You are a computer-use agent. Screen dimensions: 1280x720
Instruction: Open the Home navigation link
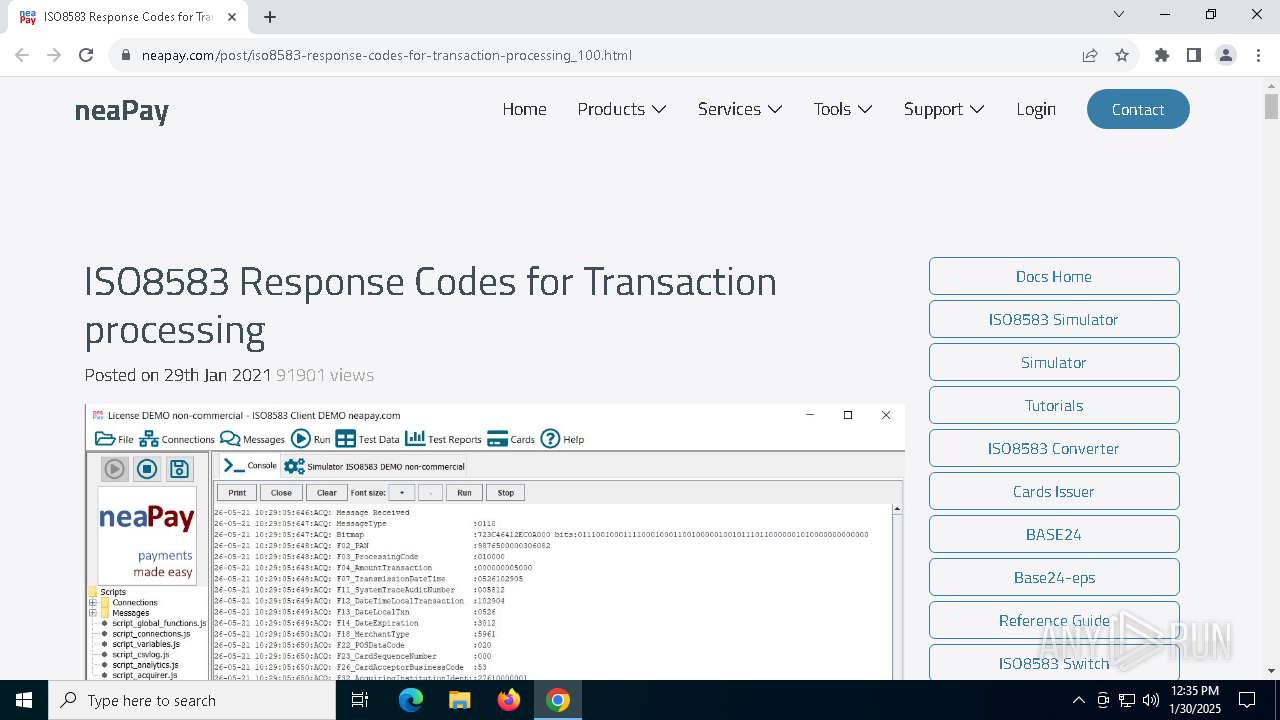pyautogui.click(x=524, y=109)
